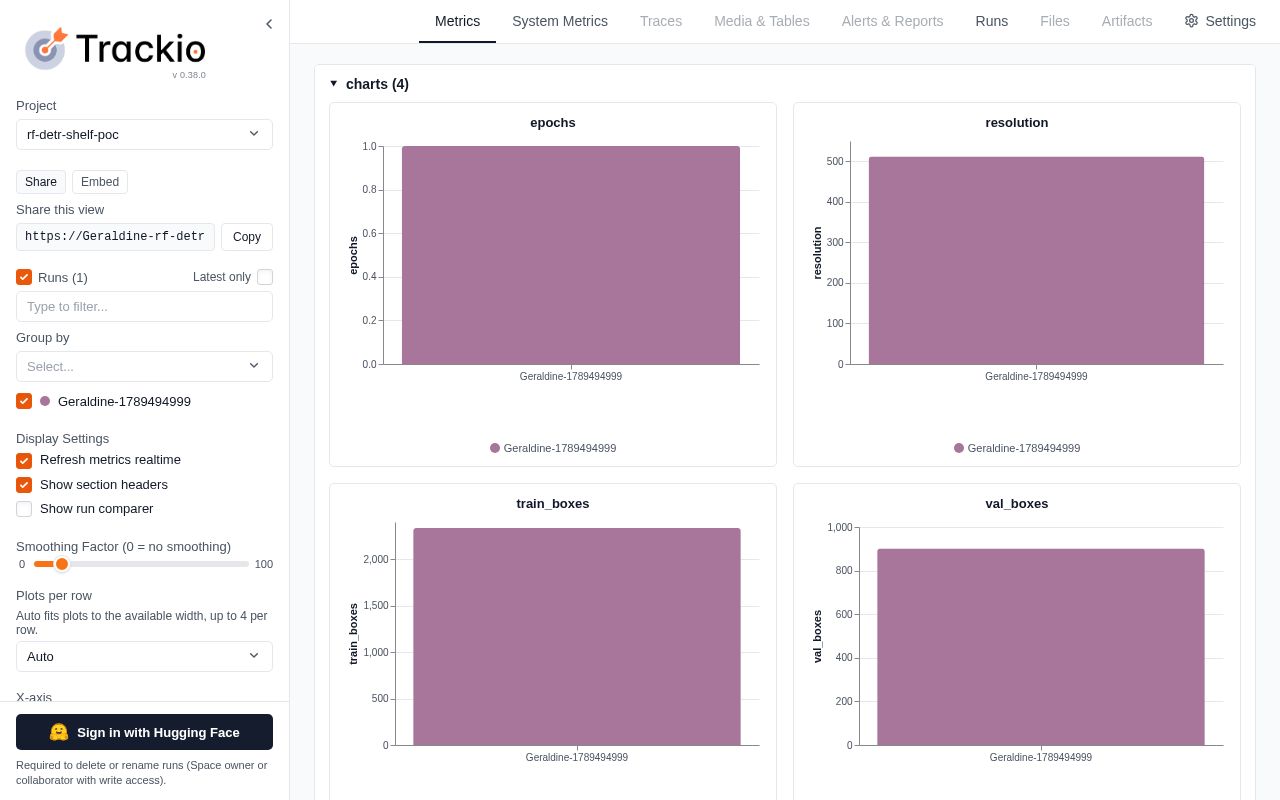1280x800 pixels.
Task: Uncheck Show section headers
Action: (24, 485)
